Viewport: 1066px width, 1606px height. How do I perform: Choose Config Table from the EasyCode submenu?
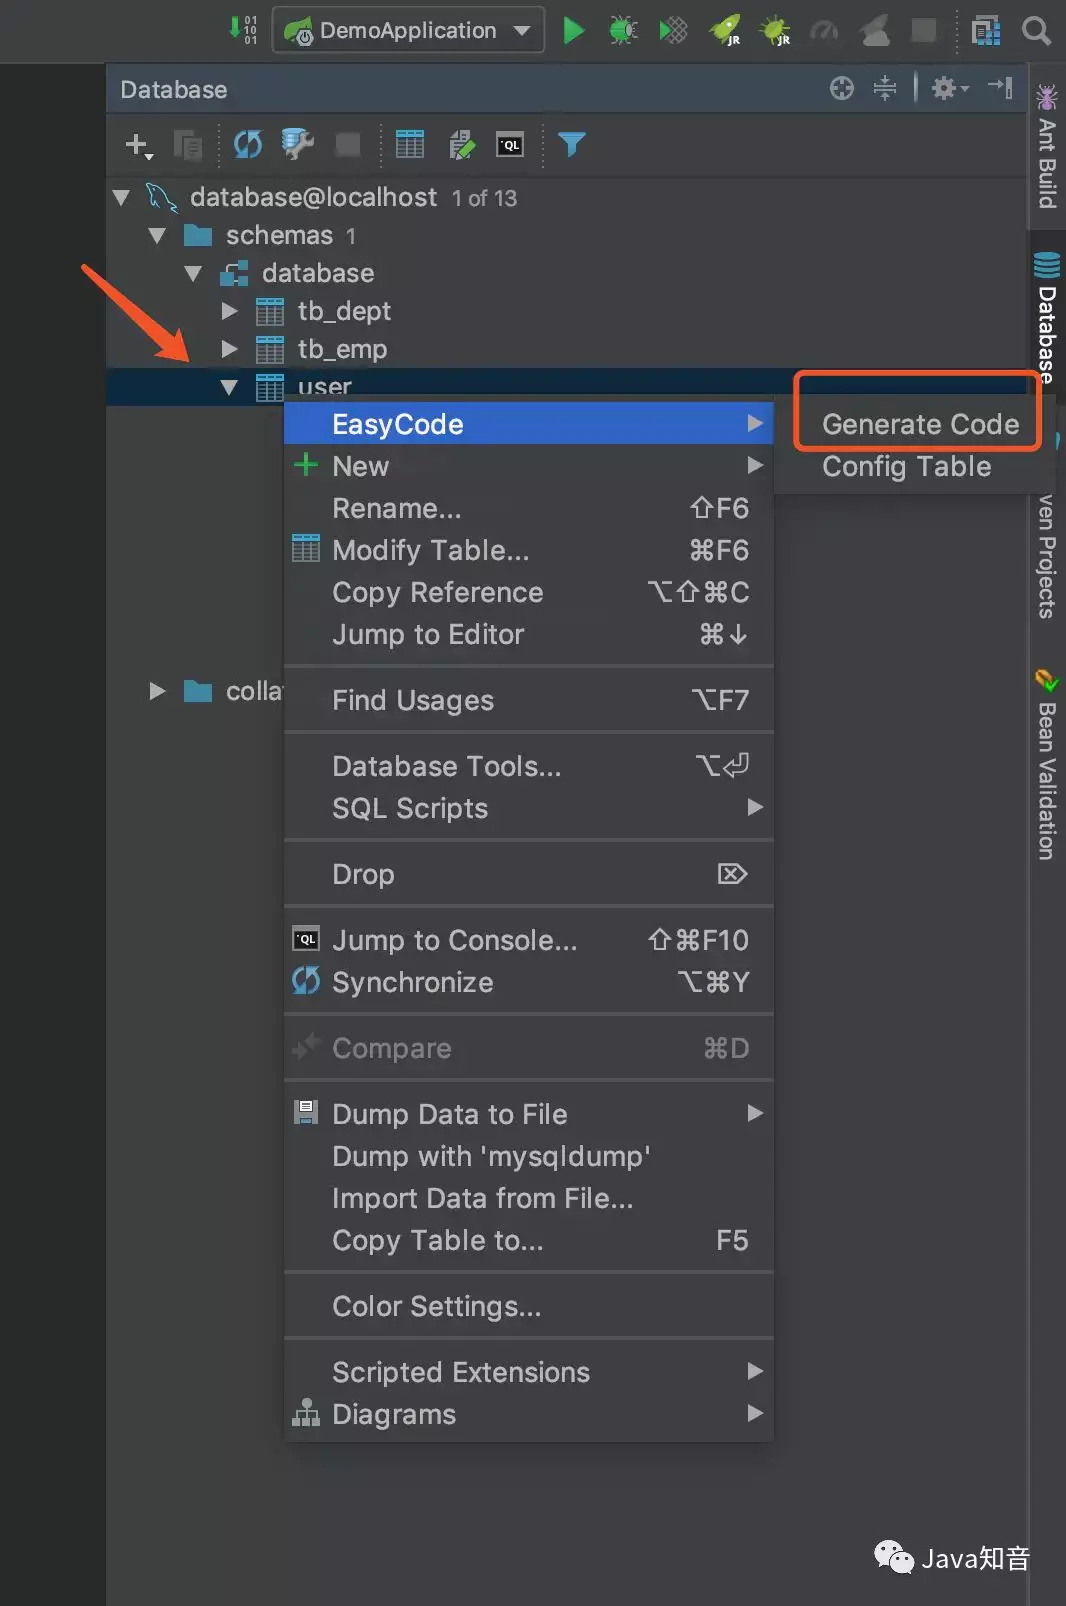[x=906, y=467]
